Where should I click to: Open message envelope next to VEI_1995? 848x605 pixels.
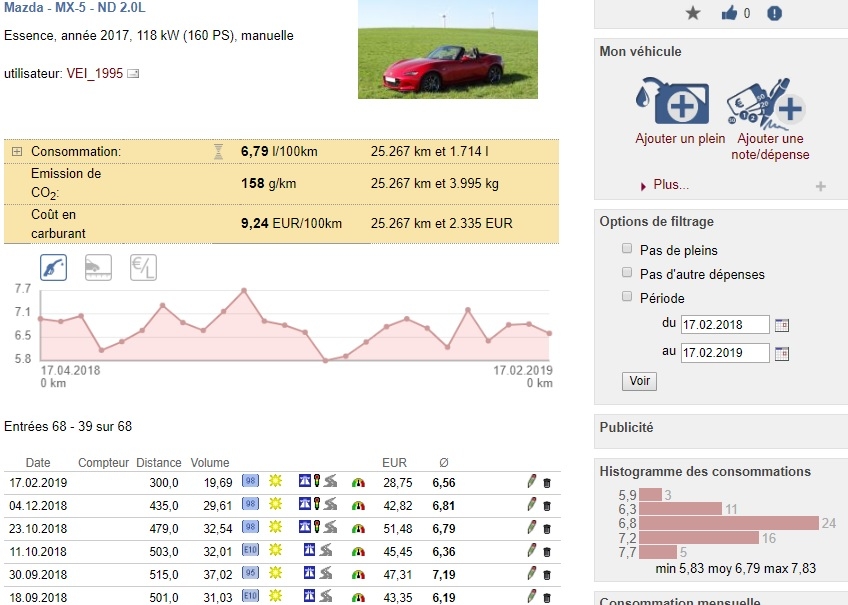tap(133, 74)
